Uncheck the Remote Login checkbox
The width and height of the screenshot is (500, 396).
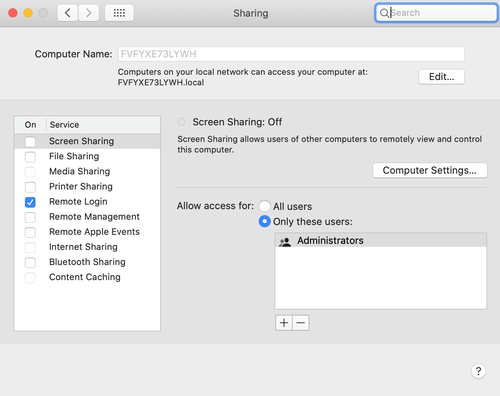point(30,202)
